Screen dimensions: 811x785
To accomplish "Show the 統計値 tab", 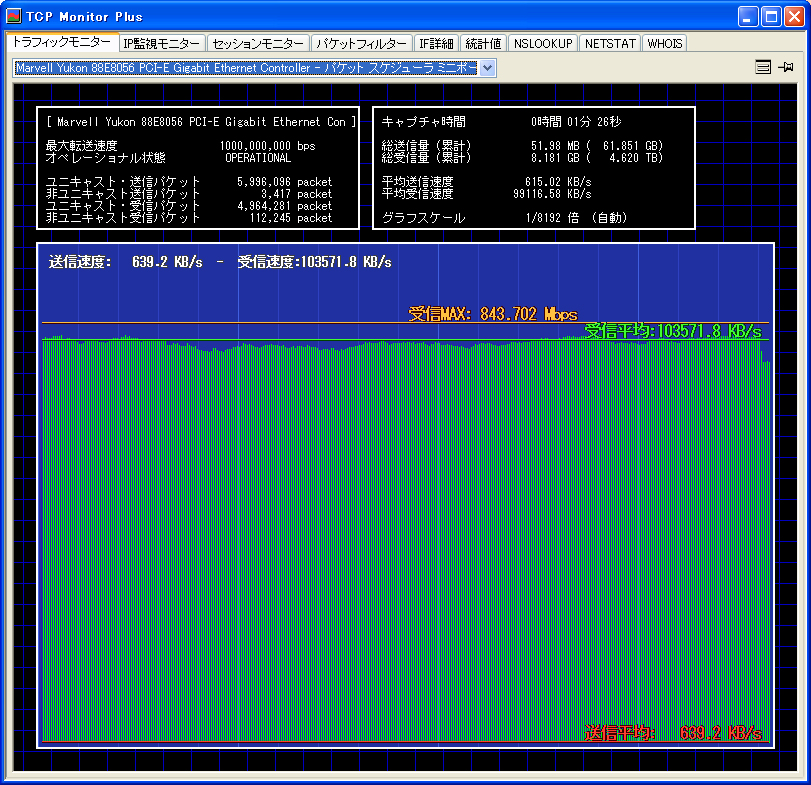I will click(x=483, y=44).
